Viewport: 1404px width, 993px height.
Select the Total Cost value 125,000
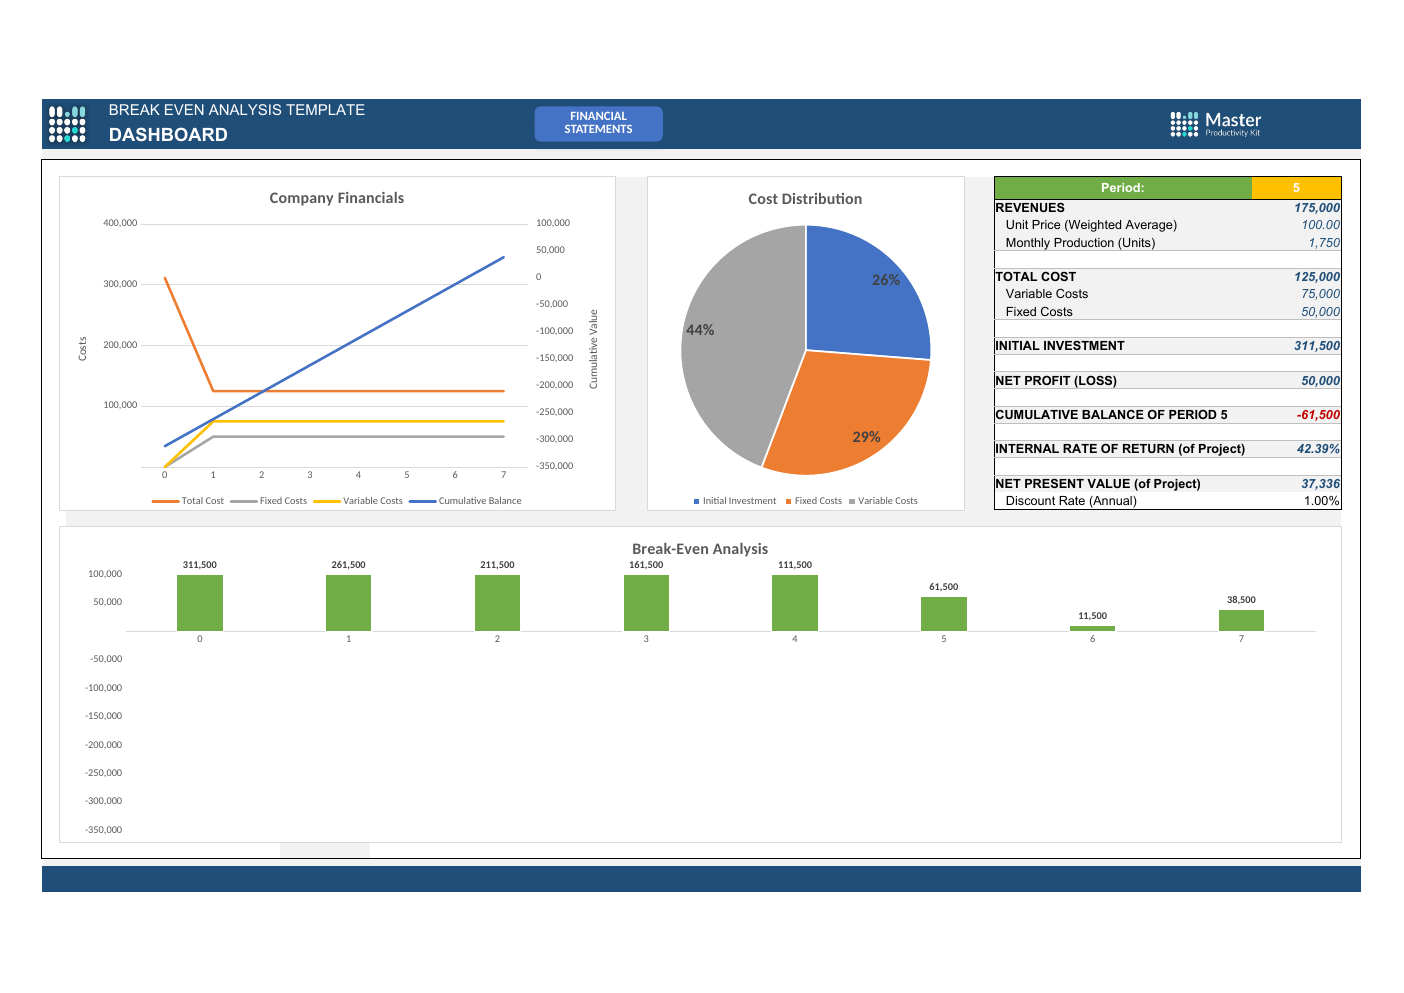pyautogui.click(x=1317, y=277)
